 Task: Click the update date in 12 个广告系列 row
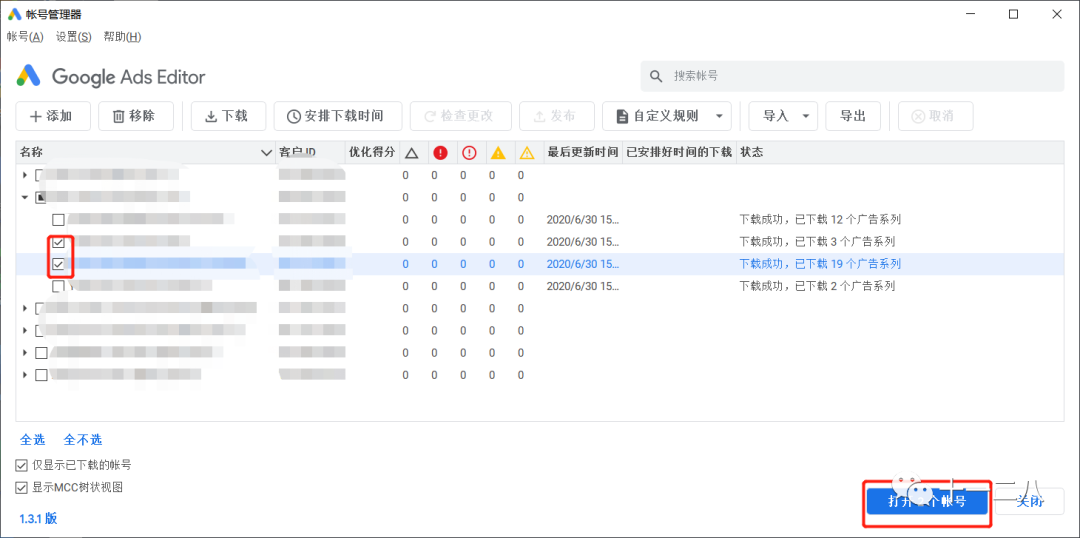click(583, 220)
